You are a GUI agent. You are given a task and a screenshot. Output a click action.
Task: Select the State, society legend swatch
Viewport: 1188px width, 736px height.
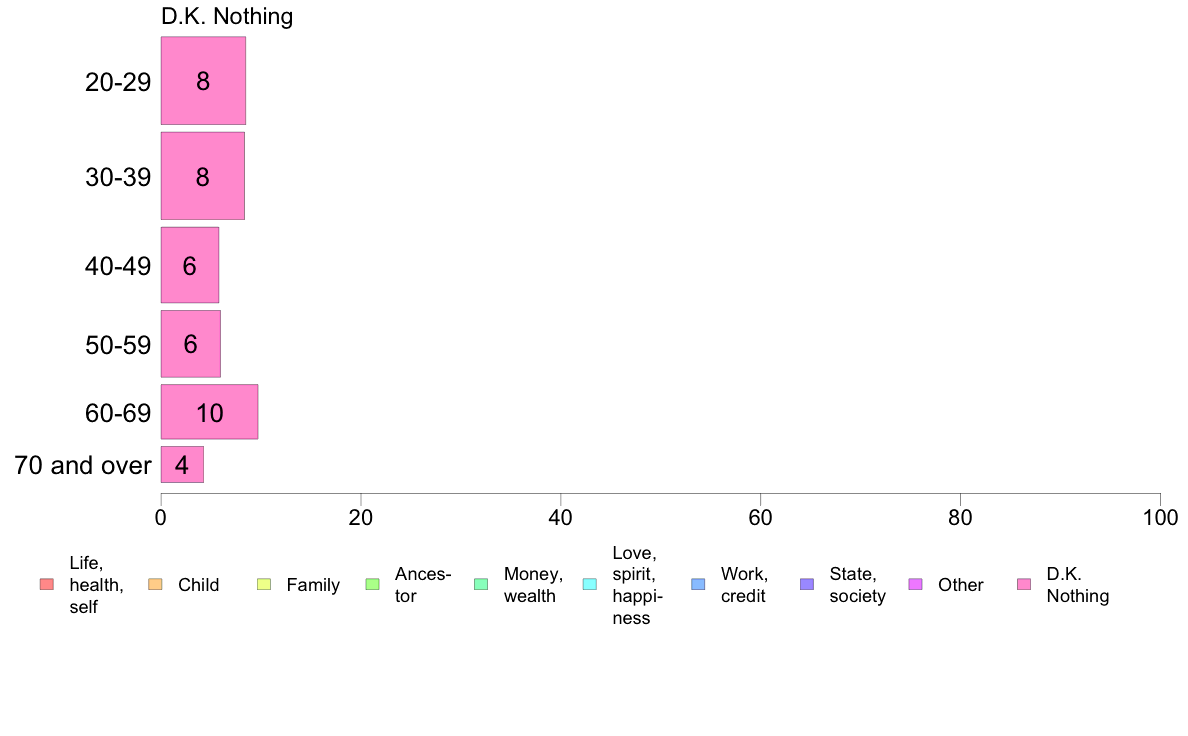pyautogui.click(x=807, y=584)
